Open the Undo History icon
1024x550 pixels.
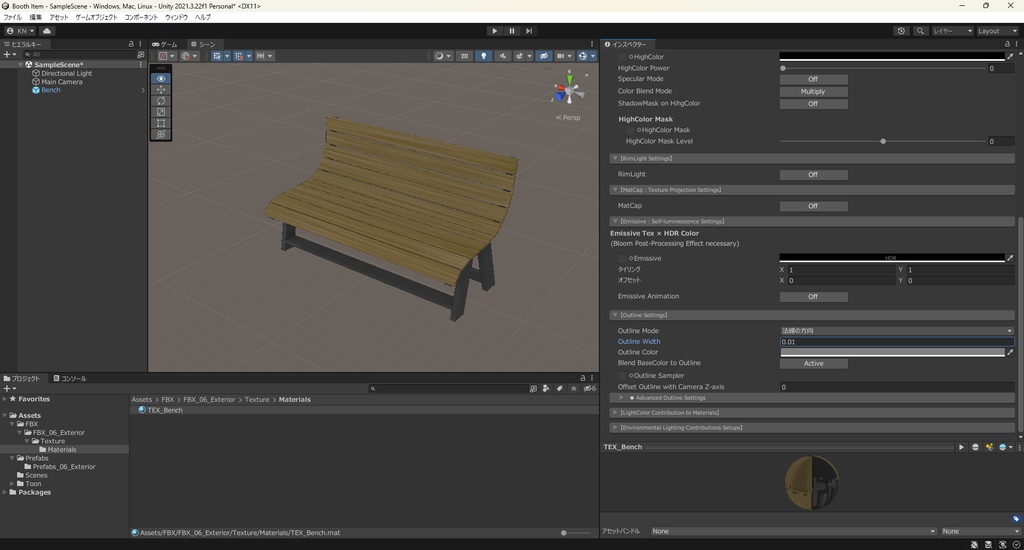coord(901,31)
